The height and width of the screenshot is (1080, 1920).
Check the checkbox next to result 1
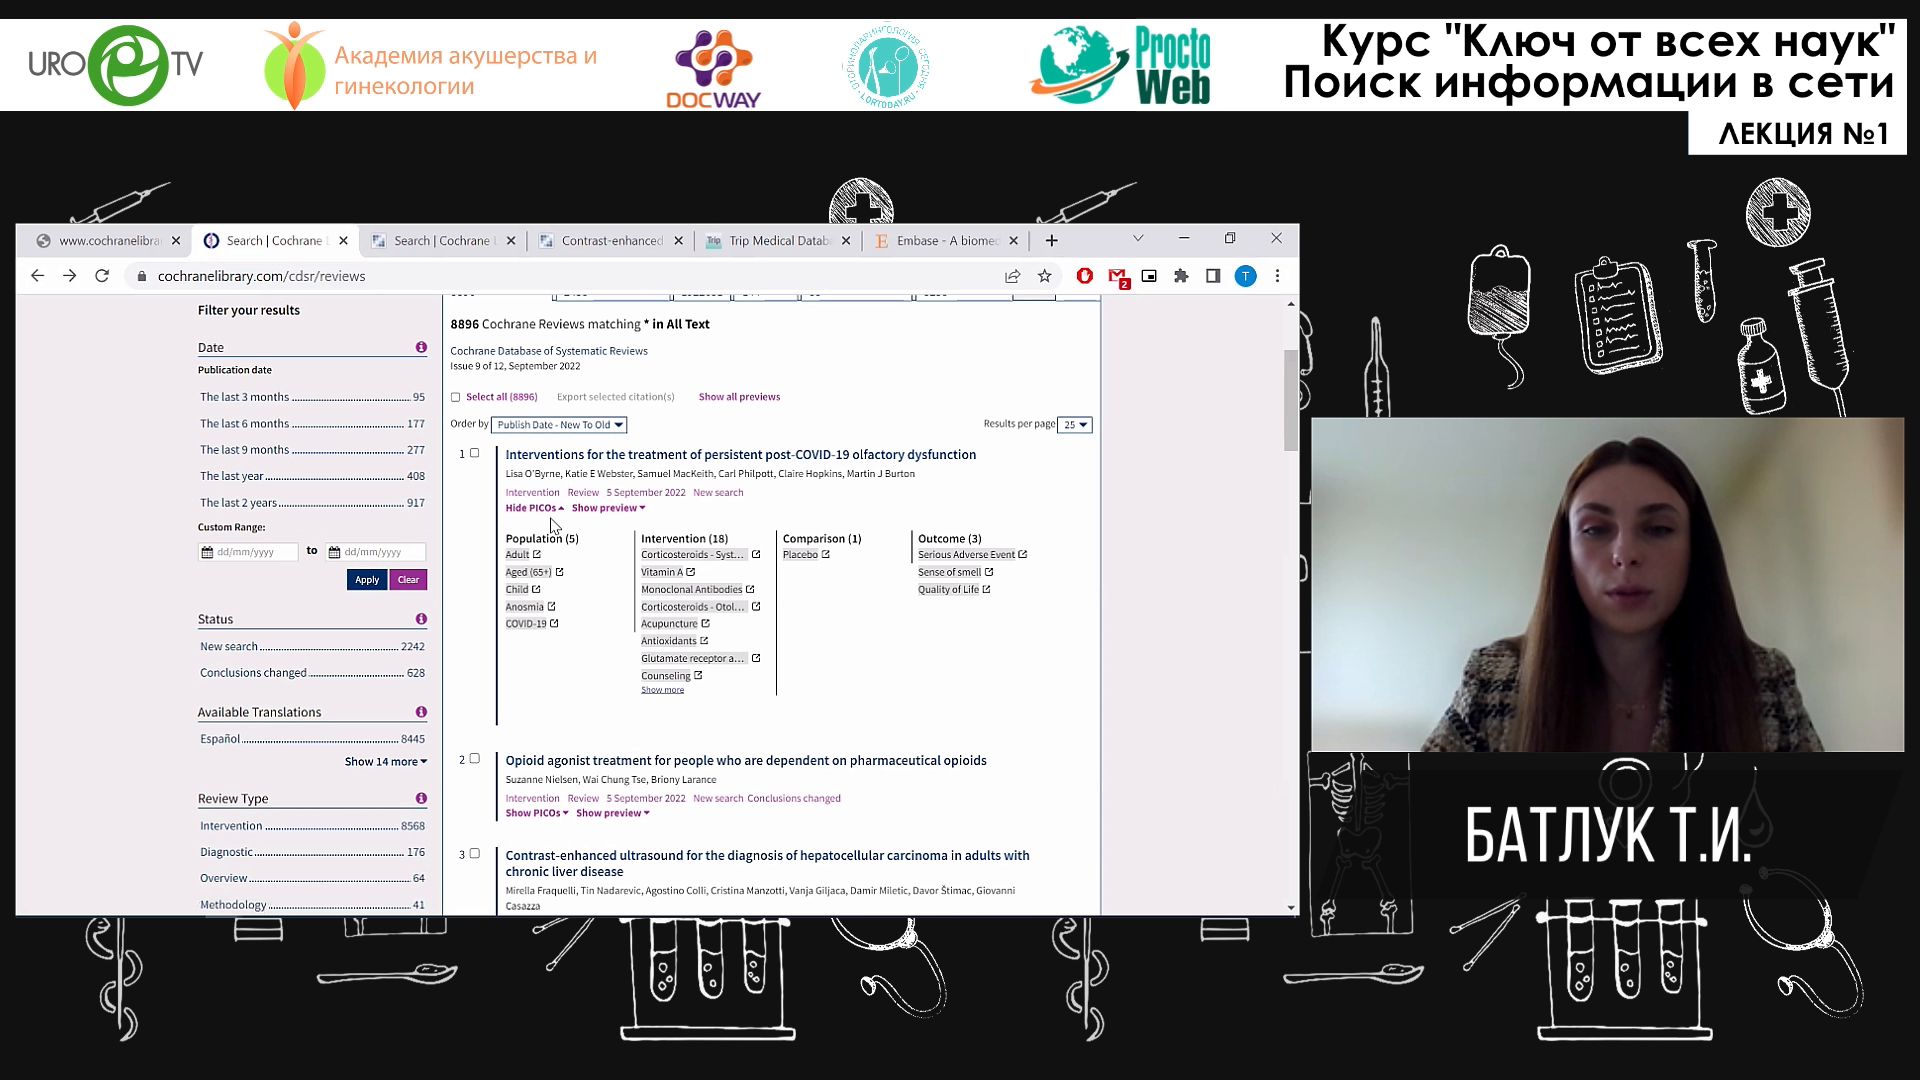(x=475, y=452)
